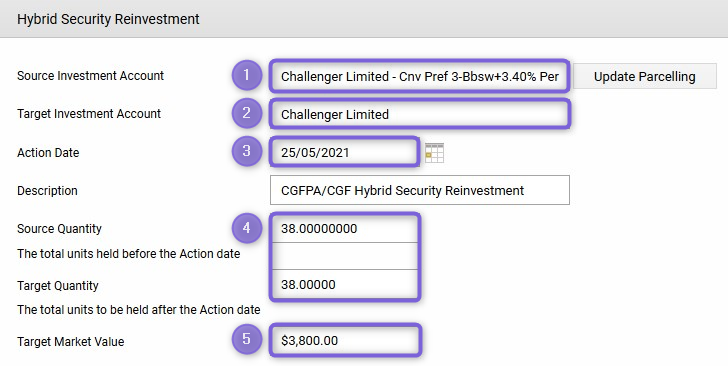This screenshot has width=728, height=366.
Task: Click the step 2 circle marker
Action: [x=247, y=113]
